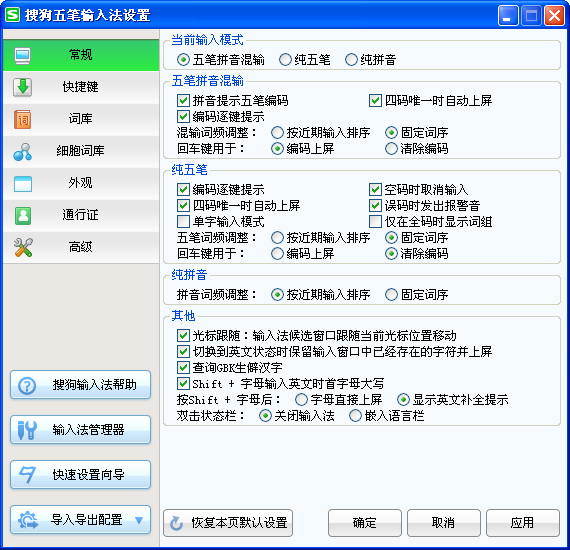Image resolution: width=570 pixels, height=550 pixels.
Task: Click the 确定 button
Action: coord(365,523)
